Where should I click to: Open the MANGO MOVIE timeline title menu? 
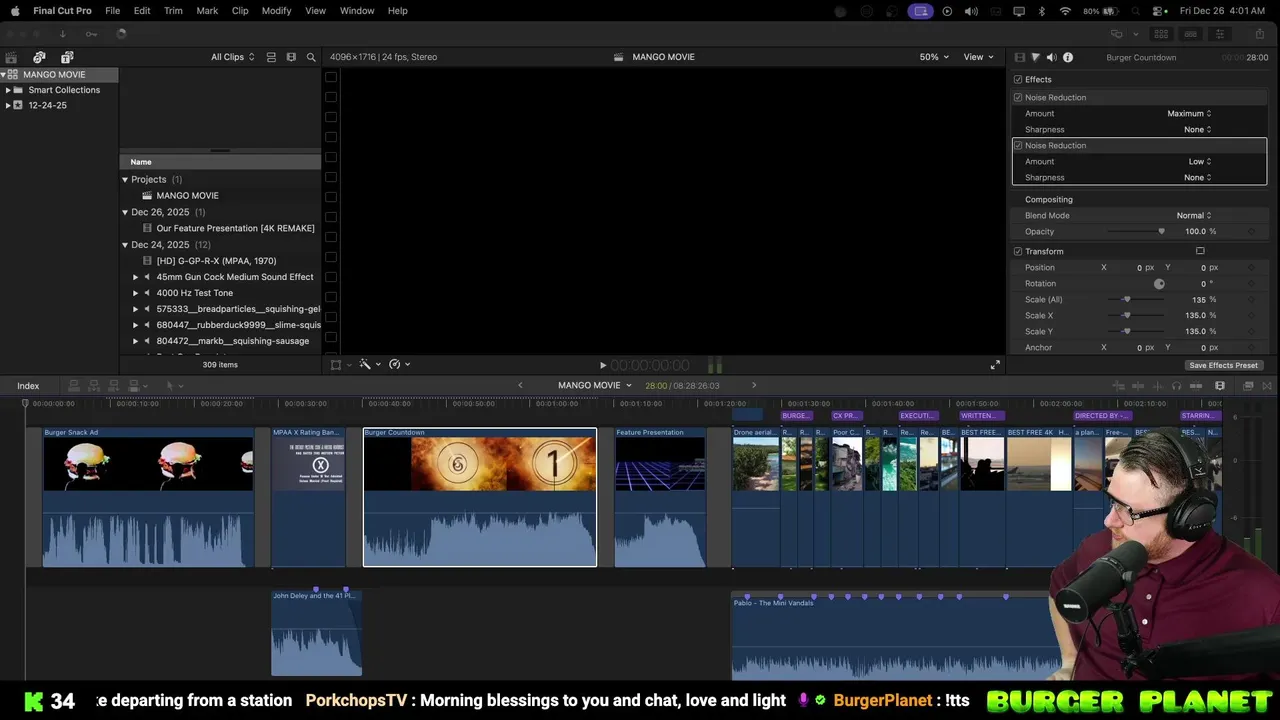(x=595, y=385)
